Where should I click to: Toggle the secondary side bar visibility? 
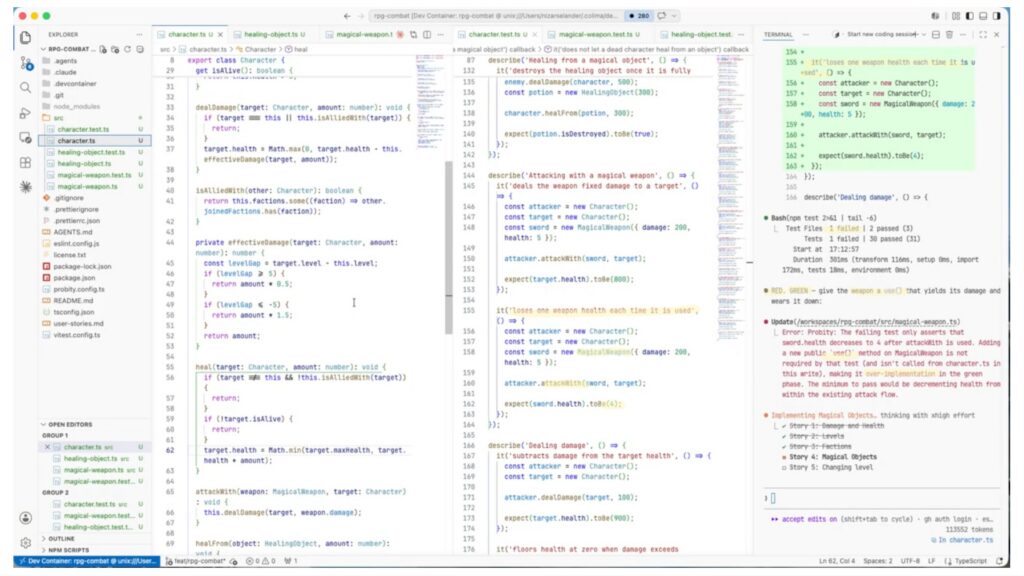click(997, 16)
